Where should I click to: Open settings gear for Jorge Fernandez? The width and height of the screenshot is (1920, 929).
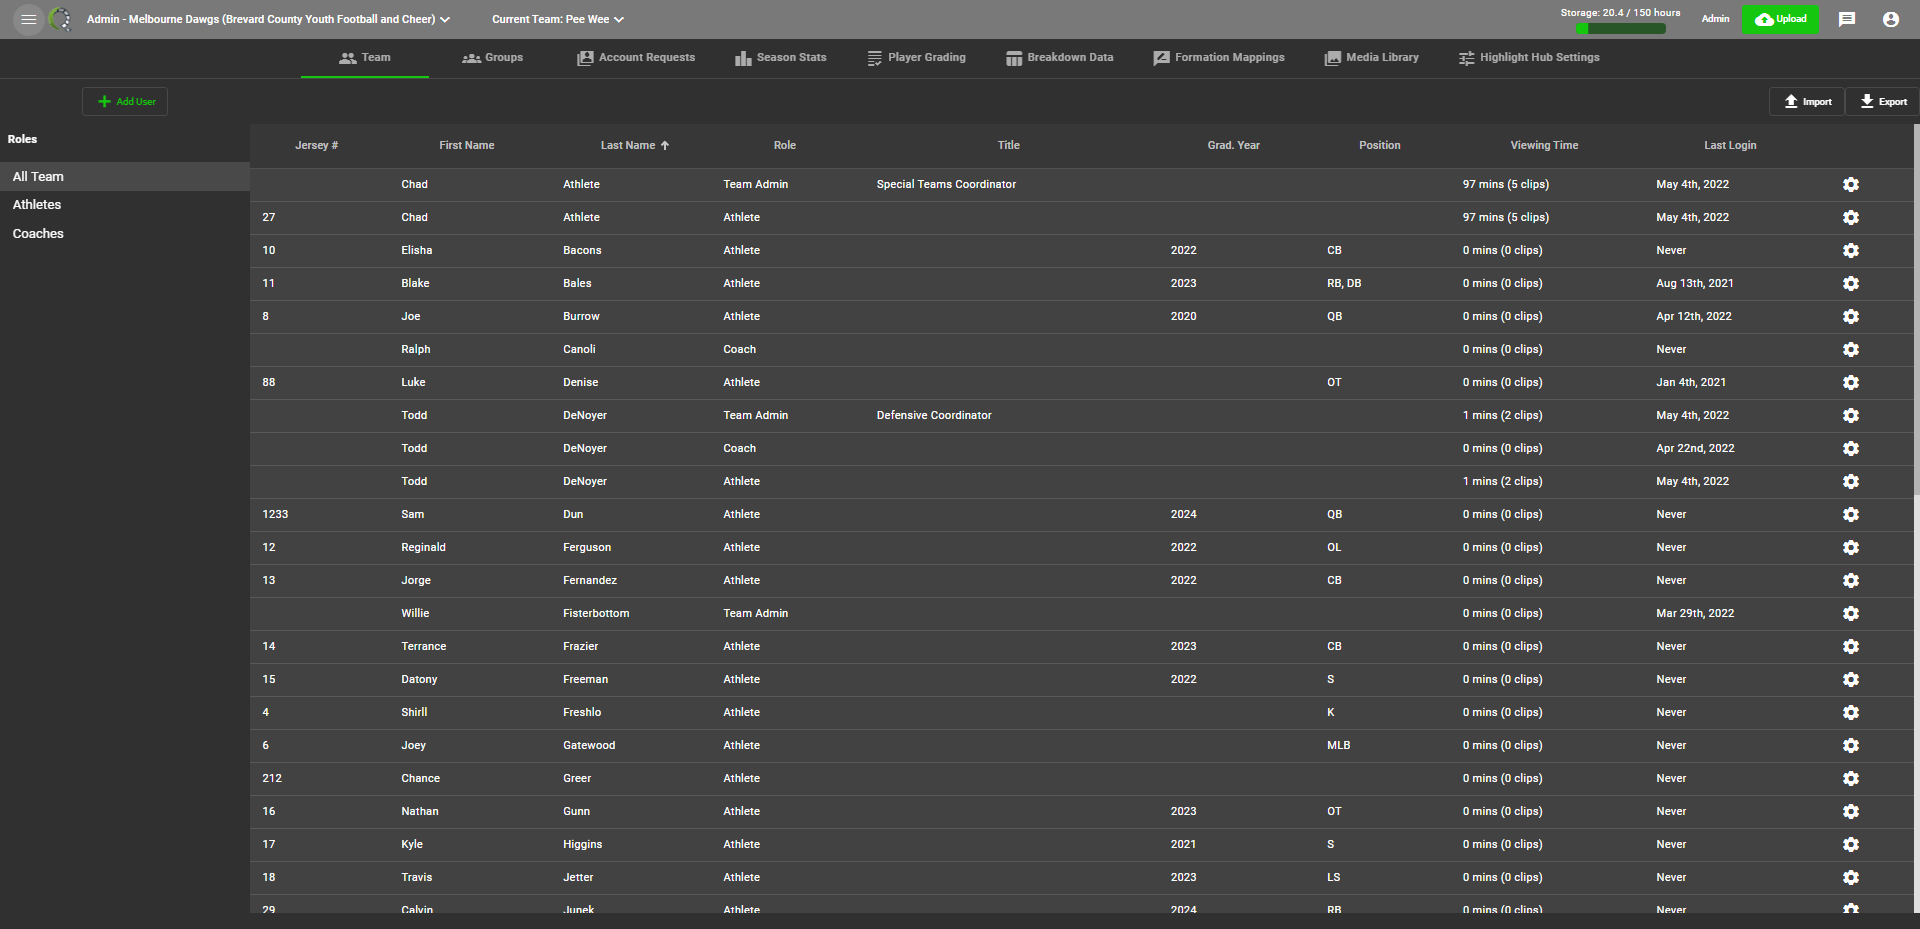click(1851, 580)
